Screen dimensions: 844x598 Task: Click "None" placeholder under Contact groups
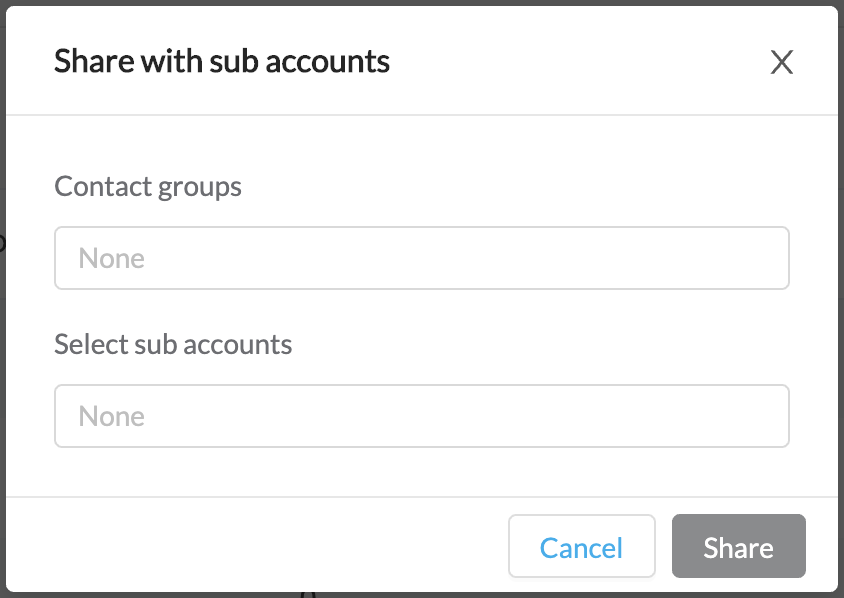tap(112, 259)
